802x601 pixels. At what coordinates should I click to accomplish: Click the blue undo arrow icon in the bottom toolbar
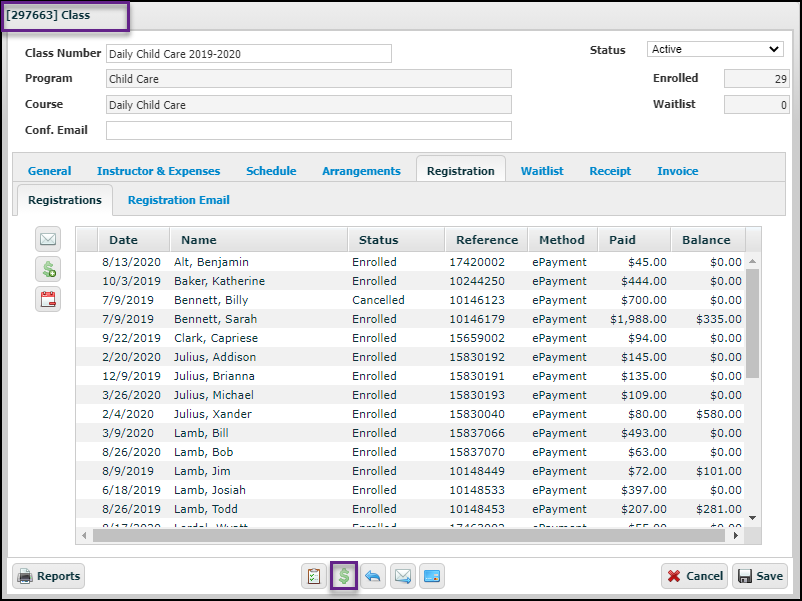pos(373,576)
